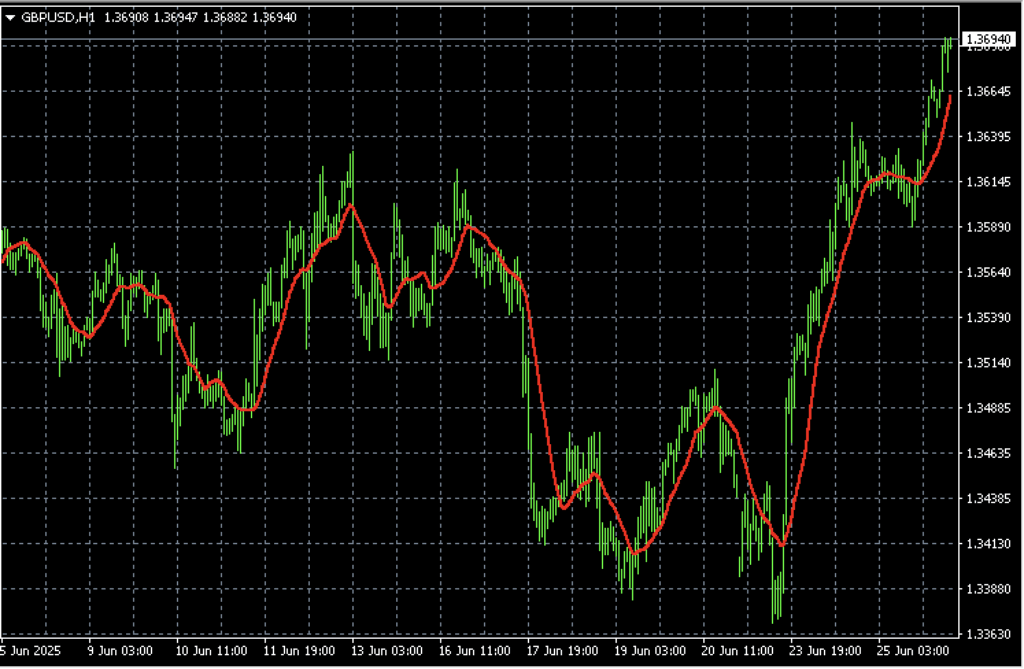This screenshot has width=1024, height=669.
Task: Click the 23 Jun 19:00 time label
Action: coord(823,650)
